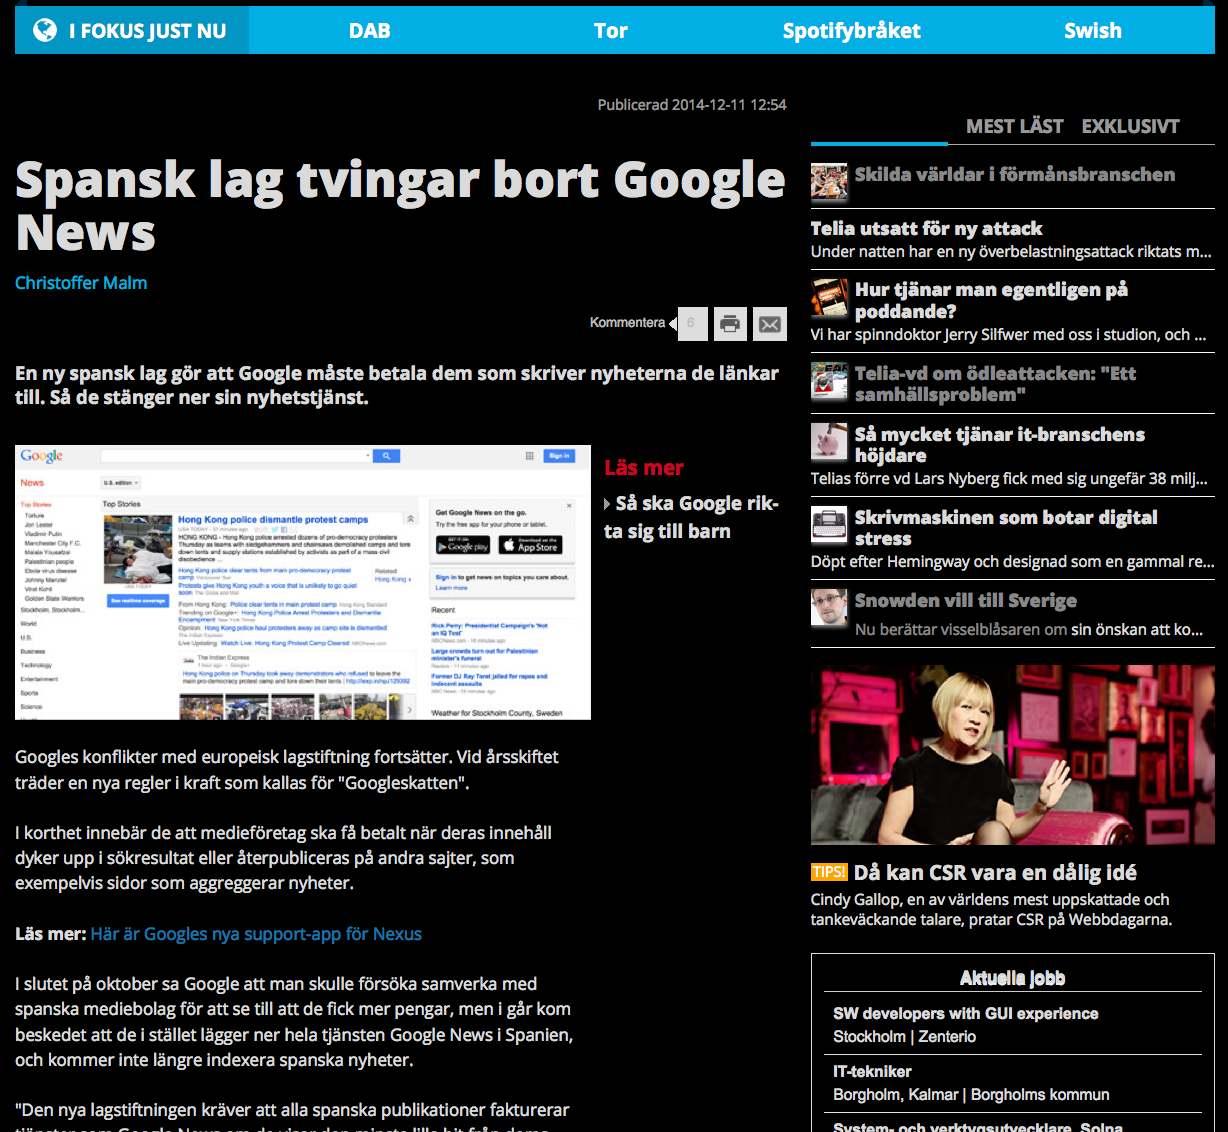Open Aktuella jobb heading
The height and width of the screenshot is (1132, 1228).
coord(1012,978)
